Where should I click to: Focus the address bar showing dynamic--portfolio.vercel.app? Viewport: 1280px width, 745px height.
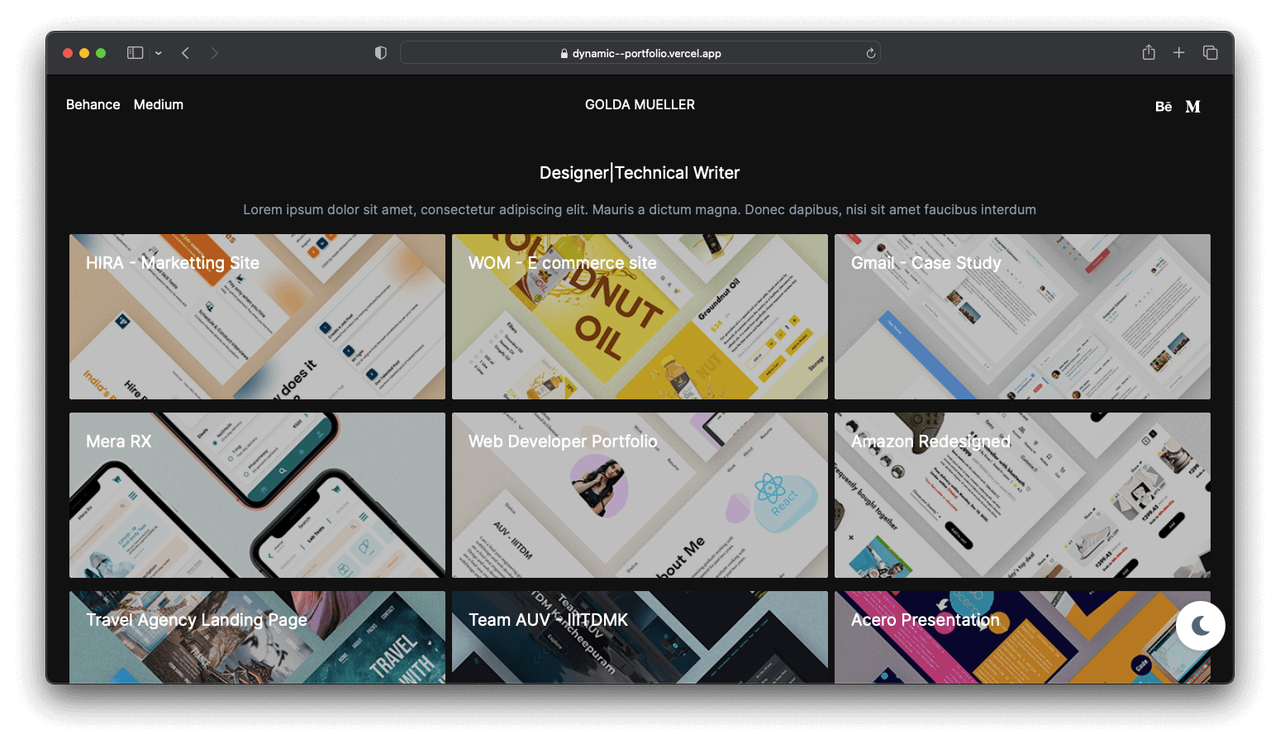coord(640,53)
